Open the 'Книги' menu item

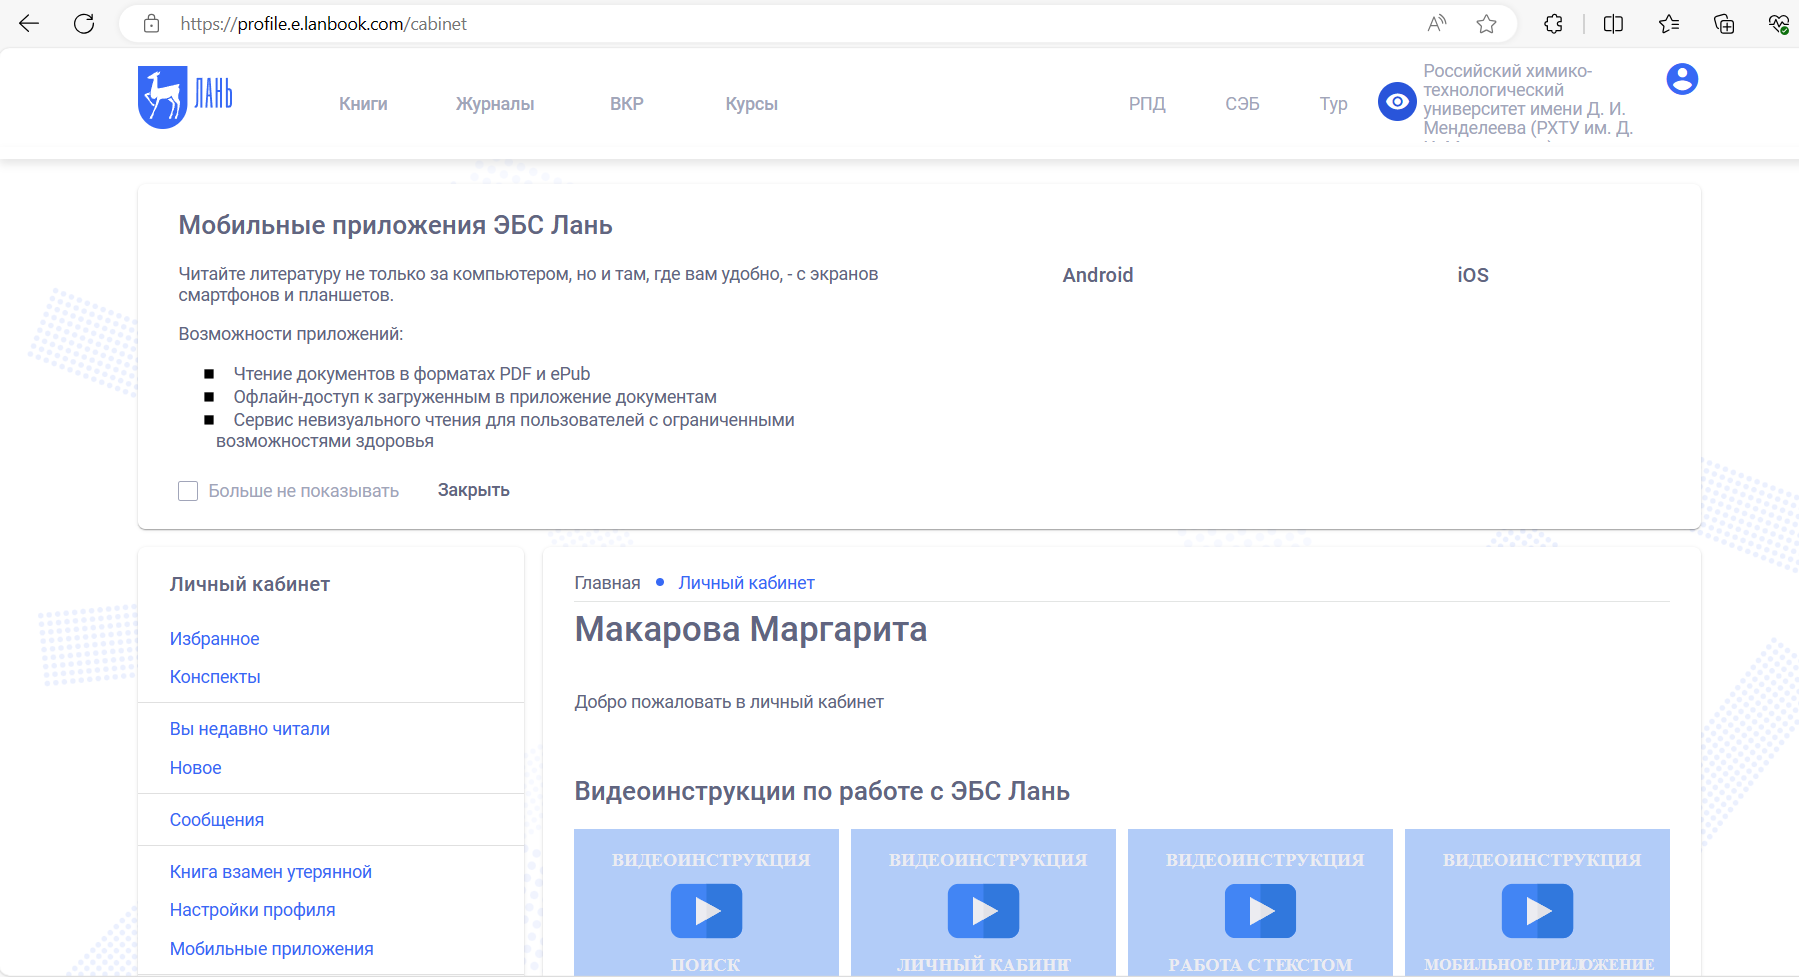click(x=363, y=104)
